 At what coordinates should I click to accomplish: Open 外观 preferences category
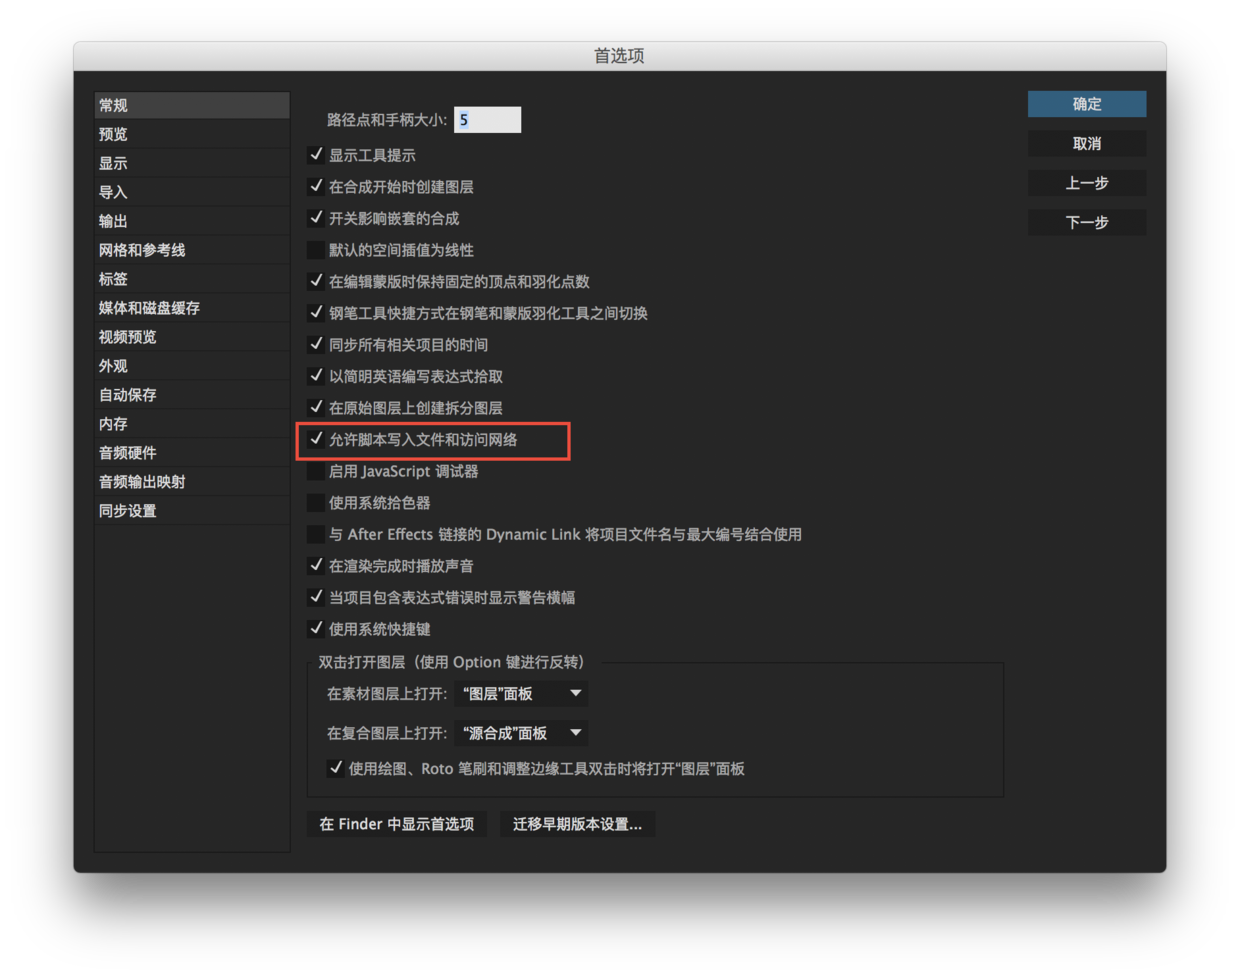pyautogui.click(x=192, y=366)
